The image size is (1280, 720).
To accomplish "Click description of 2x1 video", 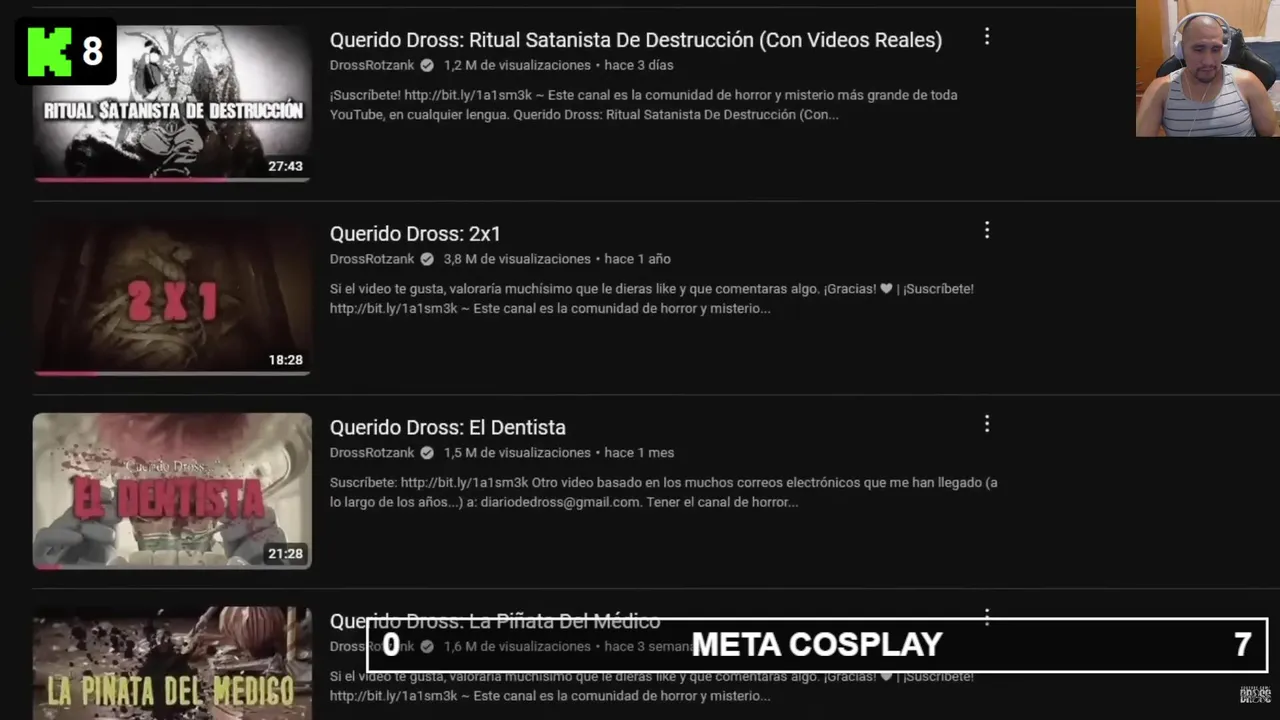I will coord(652,299).
